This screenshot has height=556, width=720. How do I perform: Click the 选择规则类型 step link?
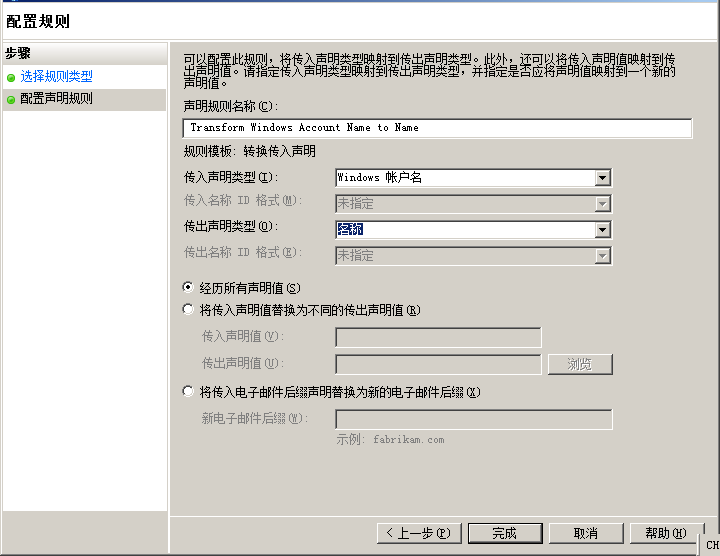click(56, 76)
